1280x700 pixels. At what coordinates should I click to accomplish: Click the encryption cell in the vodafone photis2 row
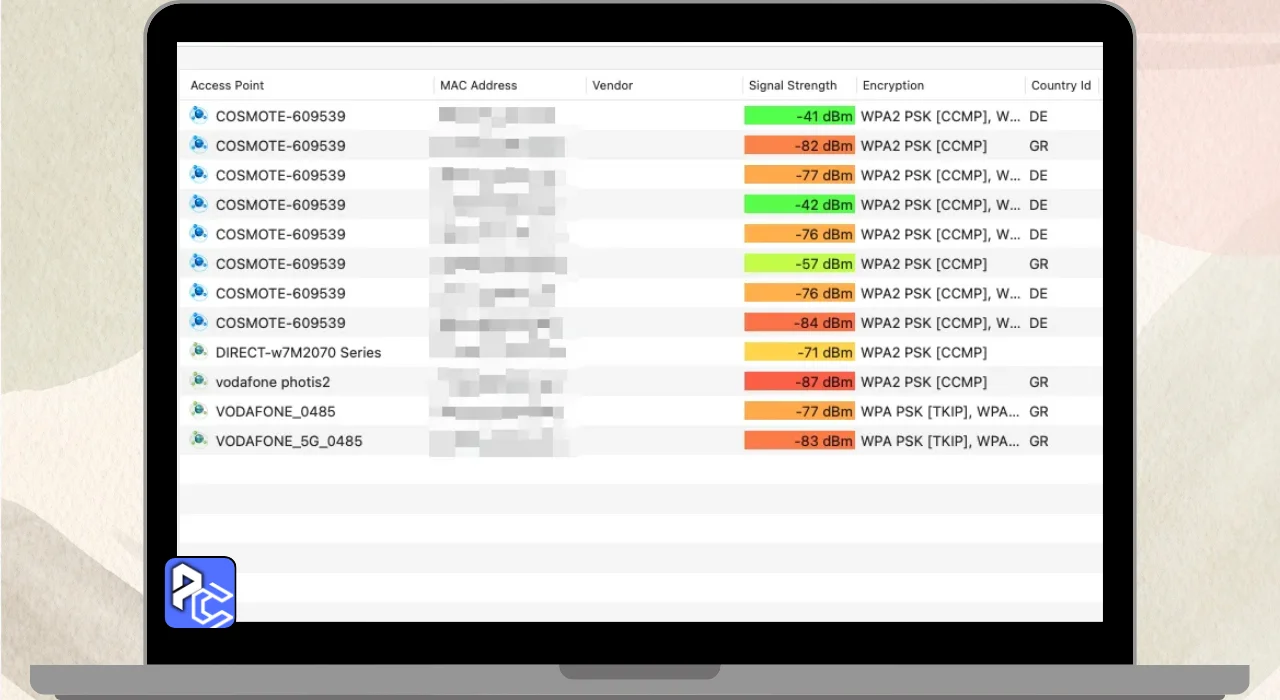point(924,382)
